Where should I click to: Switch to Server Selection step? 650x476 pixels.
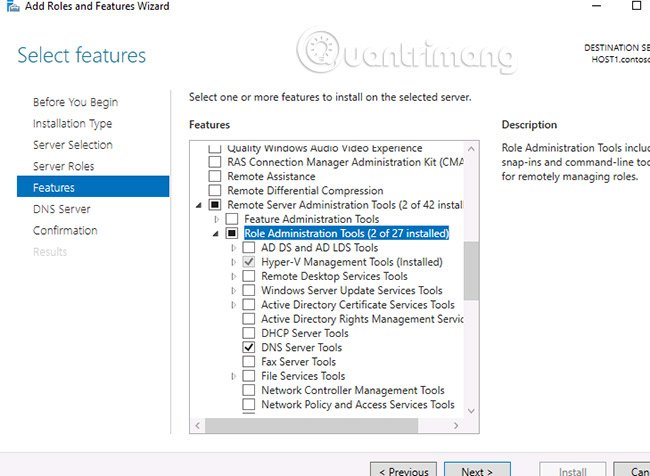[73, 145]
